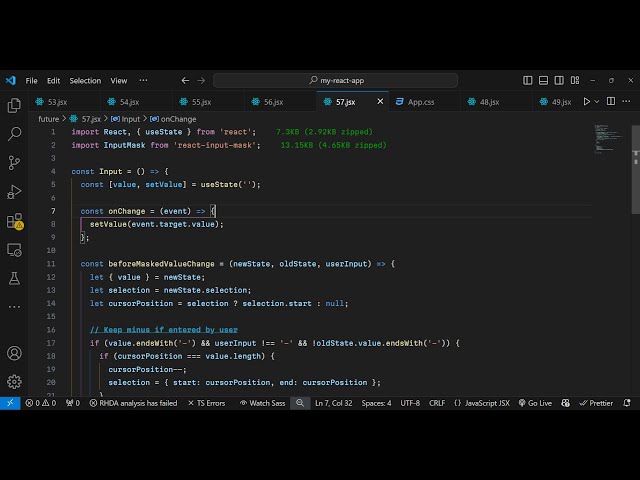Screen dimensions: 640x480
Task: Open the Search view icon
Action: pyautogui.click(x=14, y=133)
